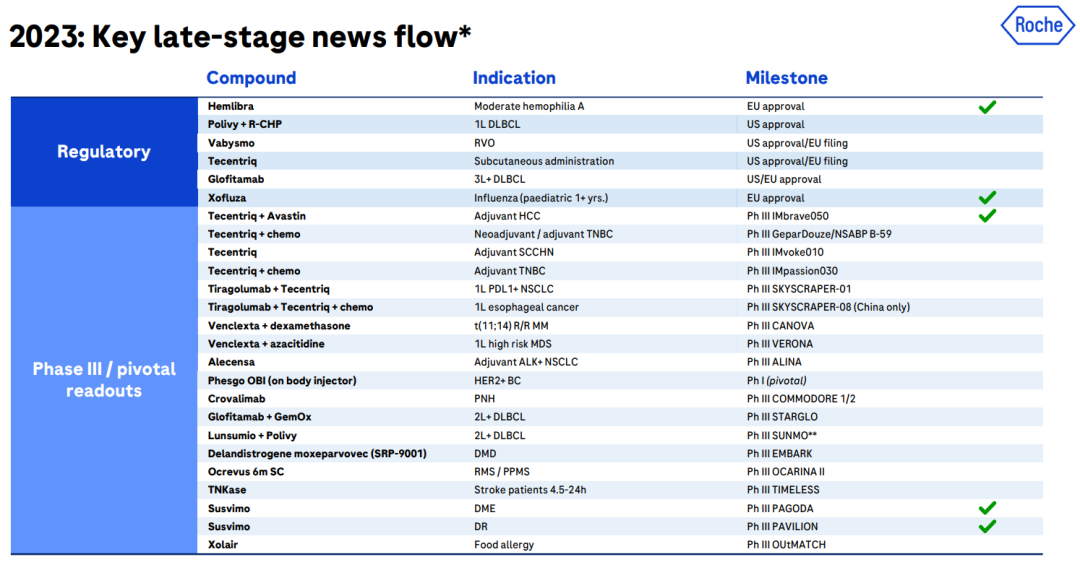Click the Glofitamab compound cell in Regulatory
This screenshot has height=562, width=1080.
coord(236,179)
